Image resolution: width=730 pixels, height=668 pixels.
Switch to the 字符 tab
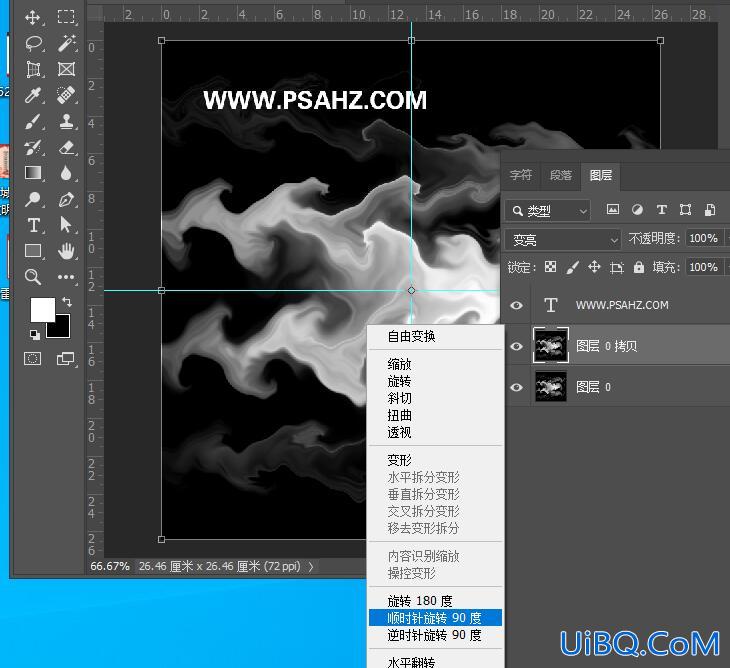coord(520,175)
